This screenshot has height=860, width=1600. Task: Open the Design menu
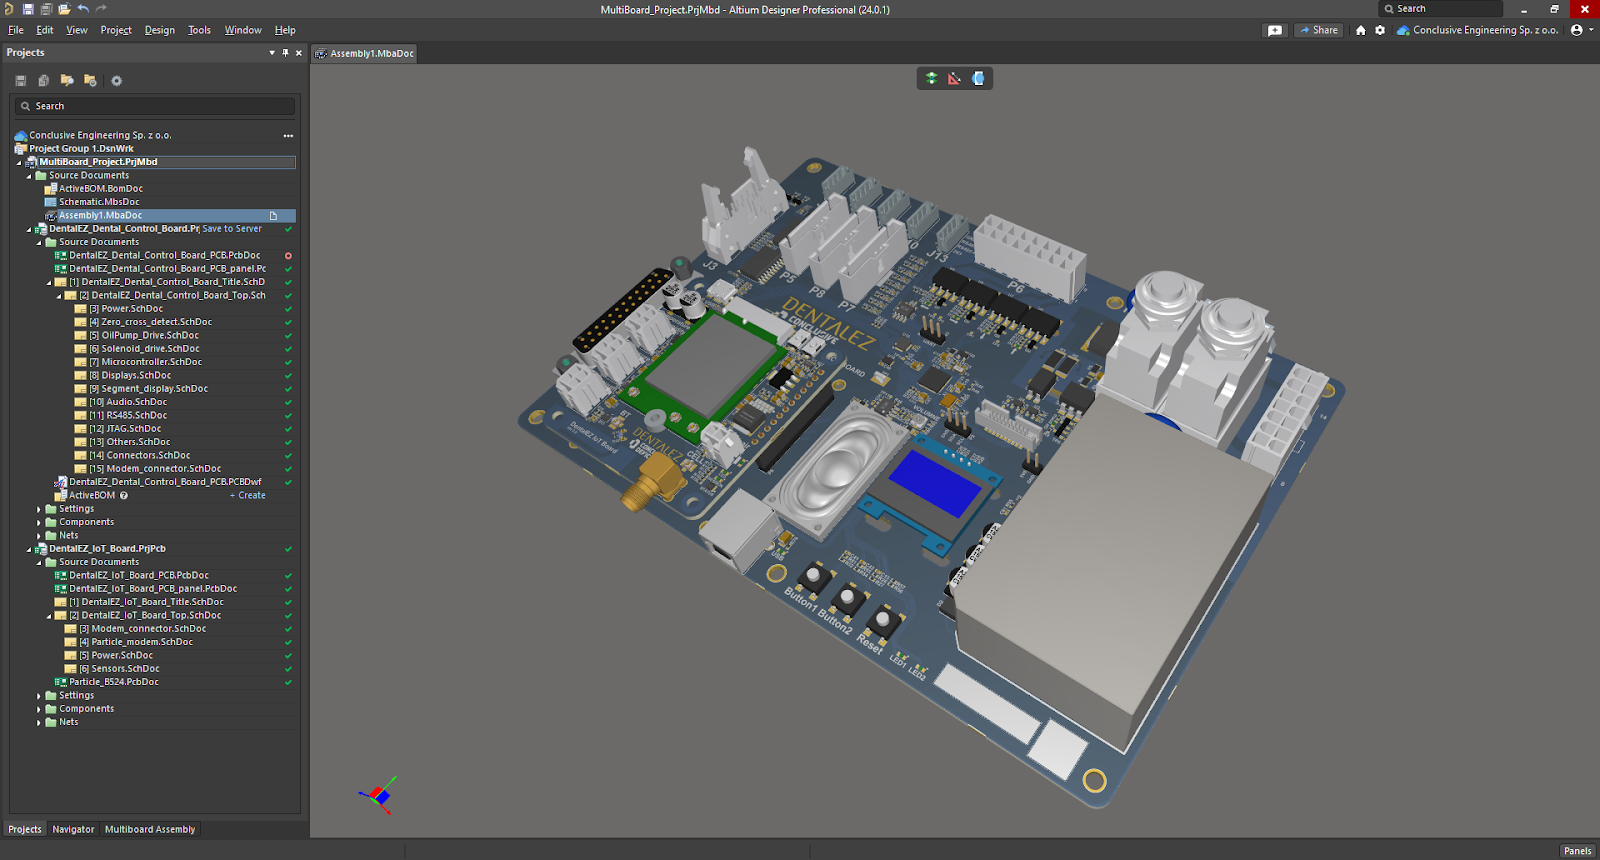click(x=160, y=30)
